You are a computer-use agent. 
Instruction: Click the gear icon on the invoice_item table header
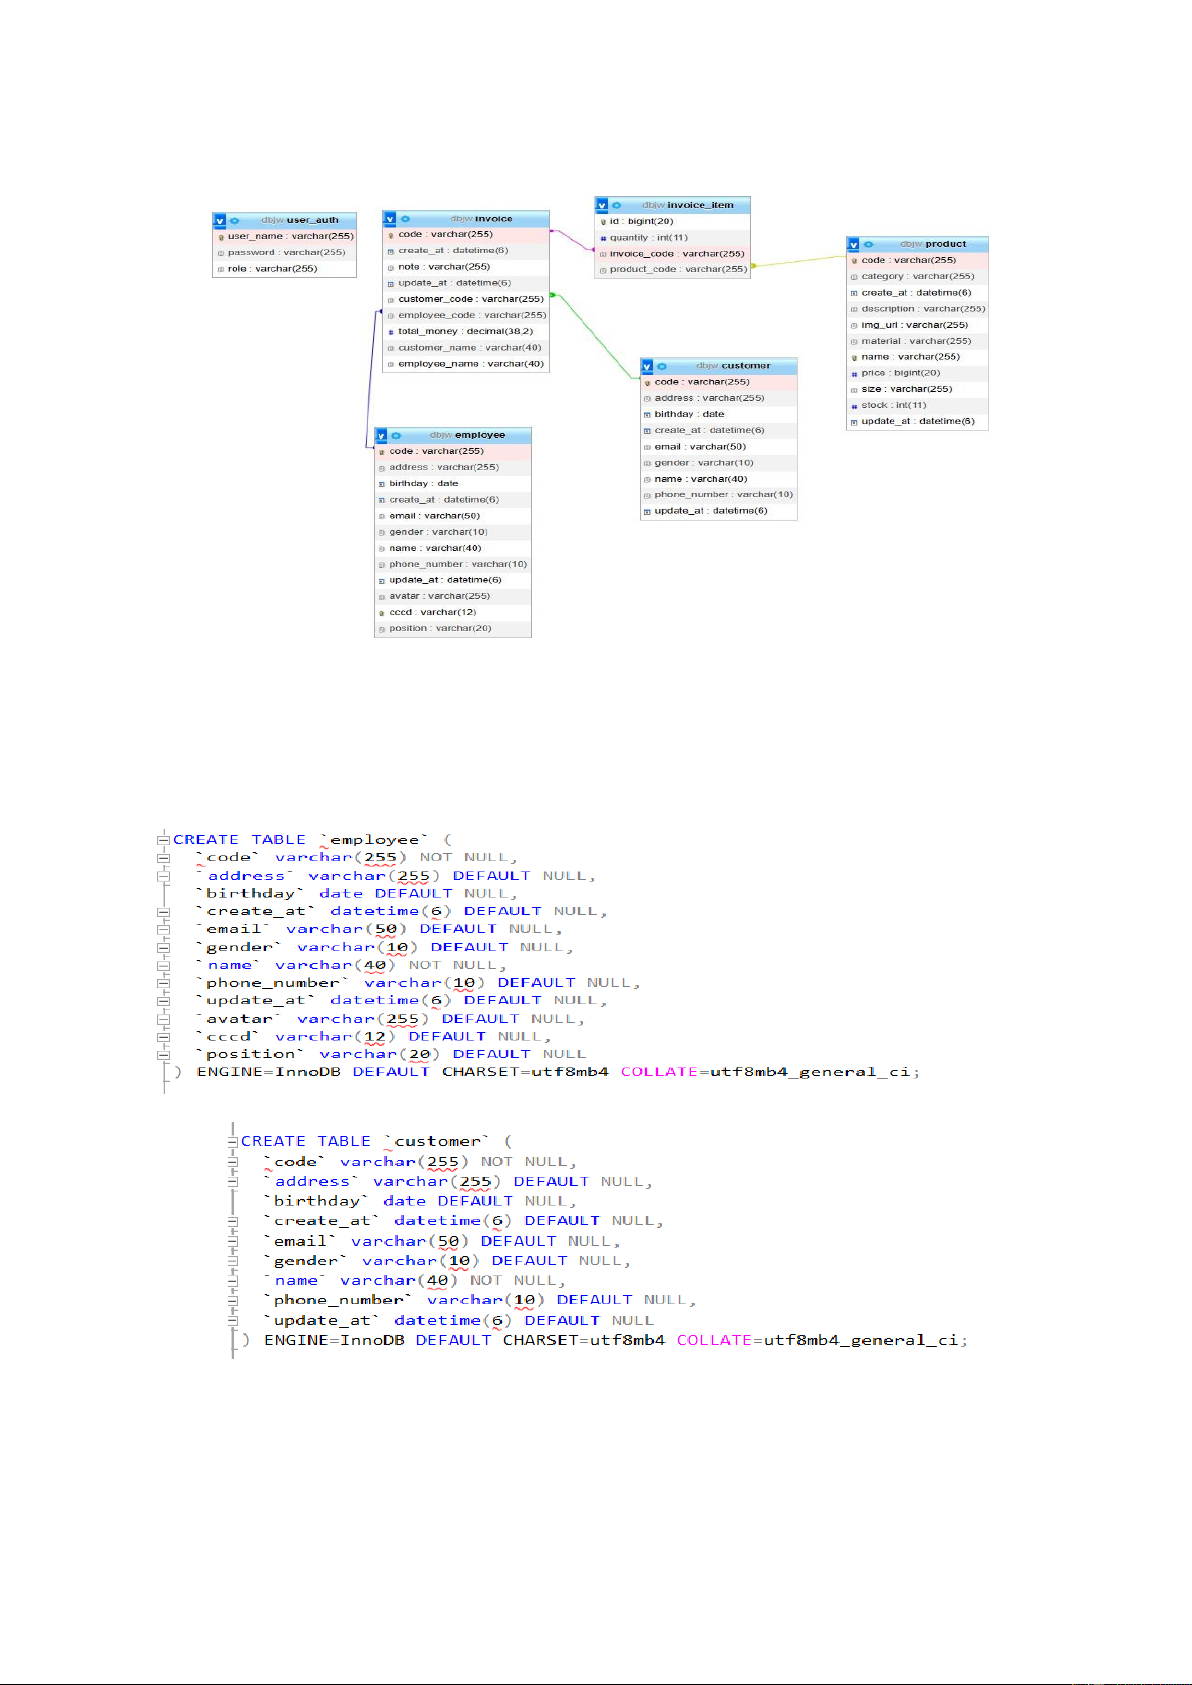pyautogui.click(x=617, y=205)
